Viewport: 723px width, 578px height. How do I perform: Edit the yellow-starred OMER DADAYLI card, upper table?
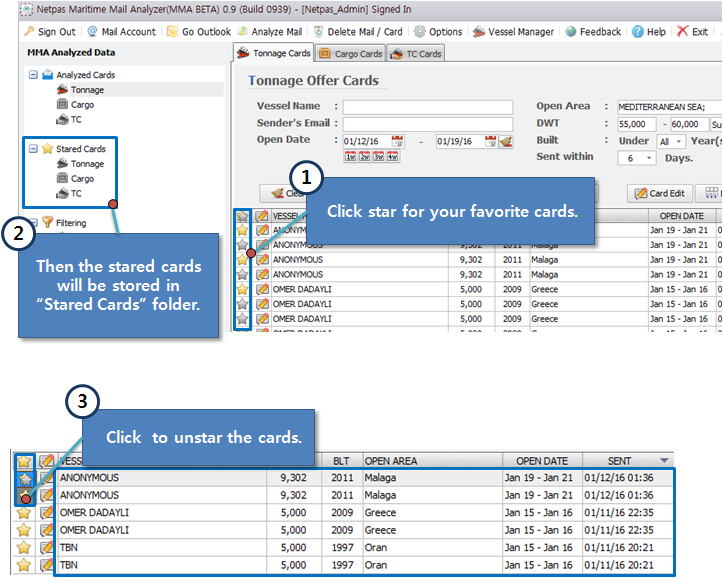(x=262, y=289)
